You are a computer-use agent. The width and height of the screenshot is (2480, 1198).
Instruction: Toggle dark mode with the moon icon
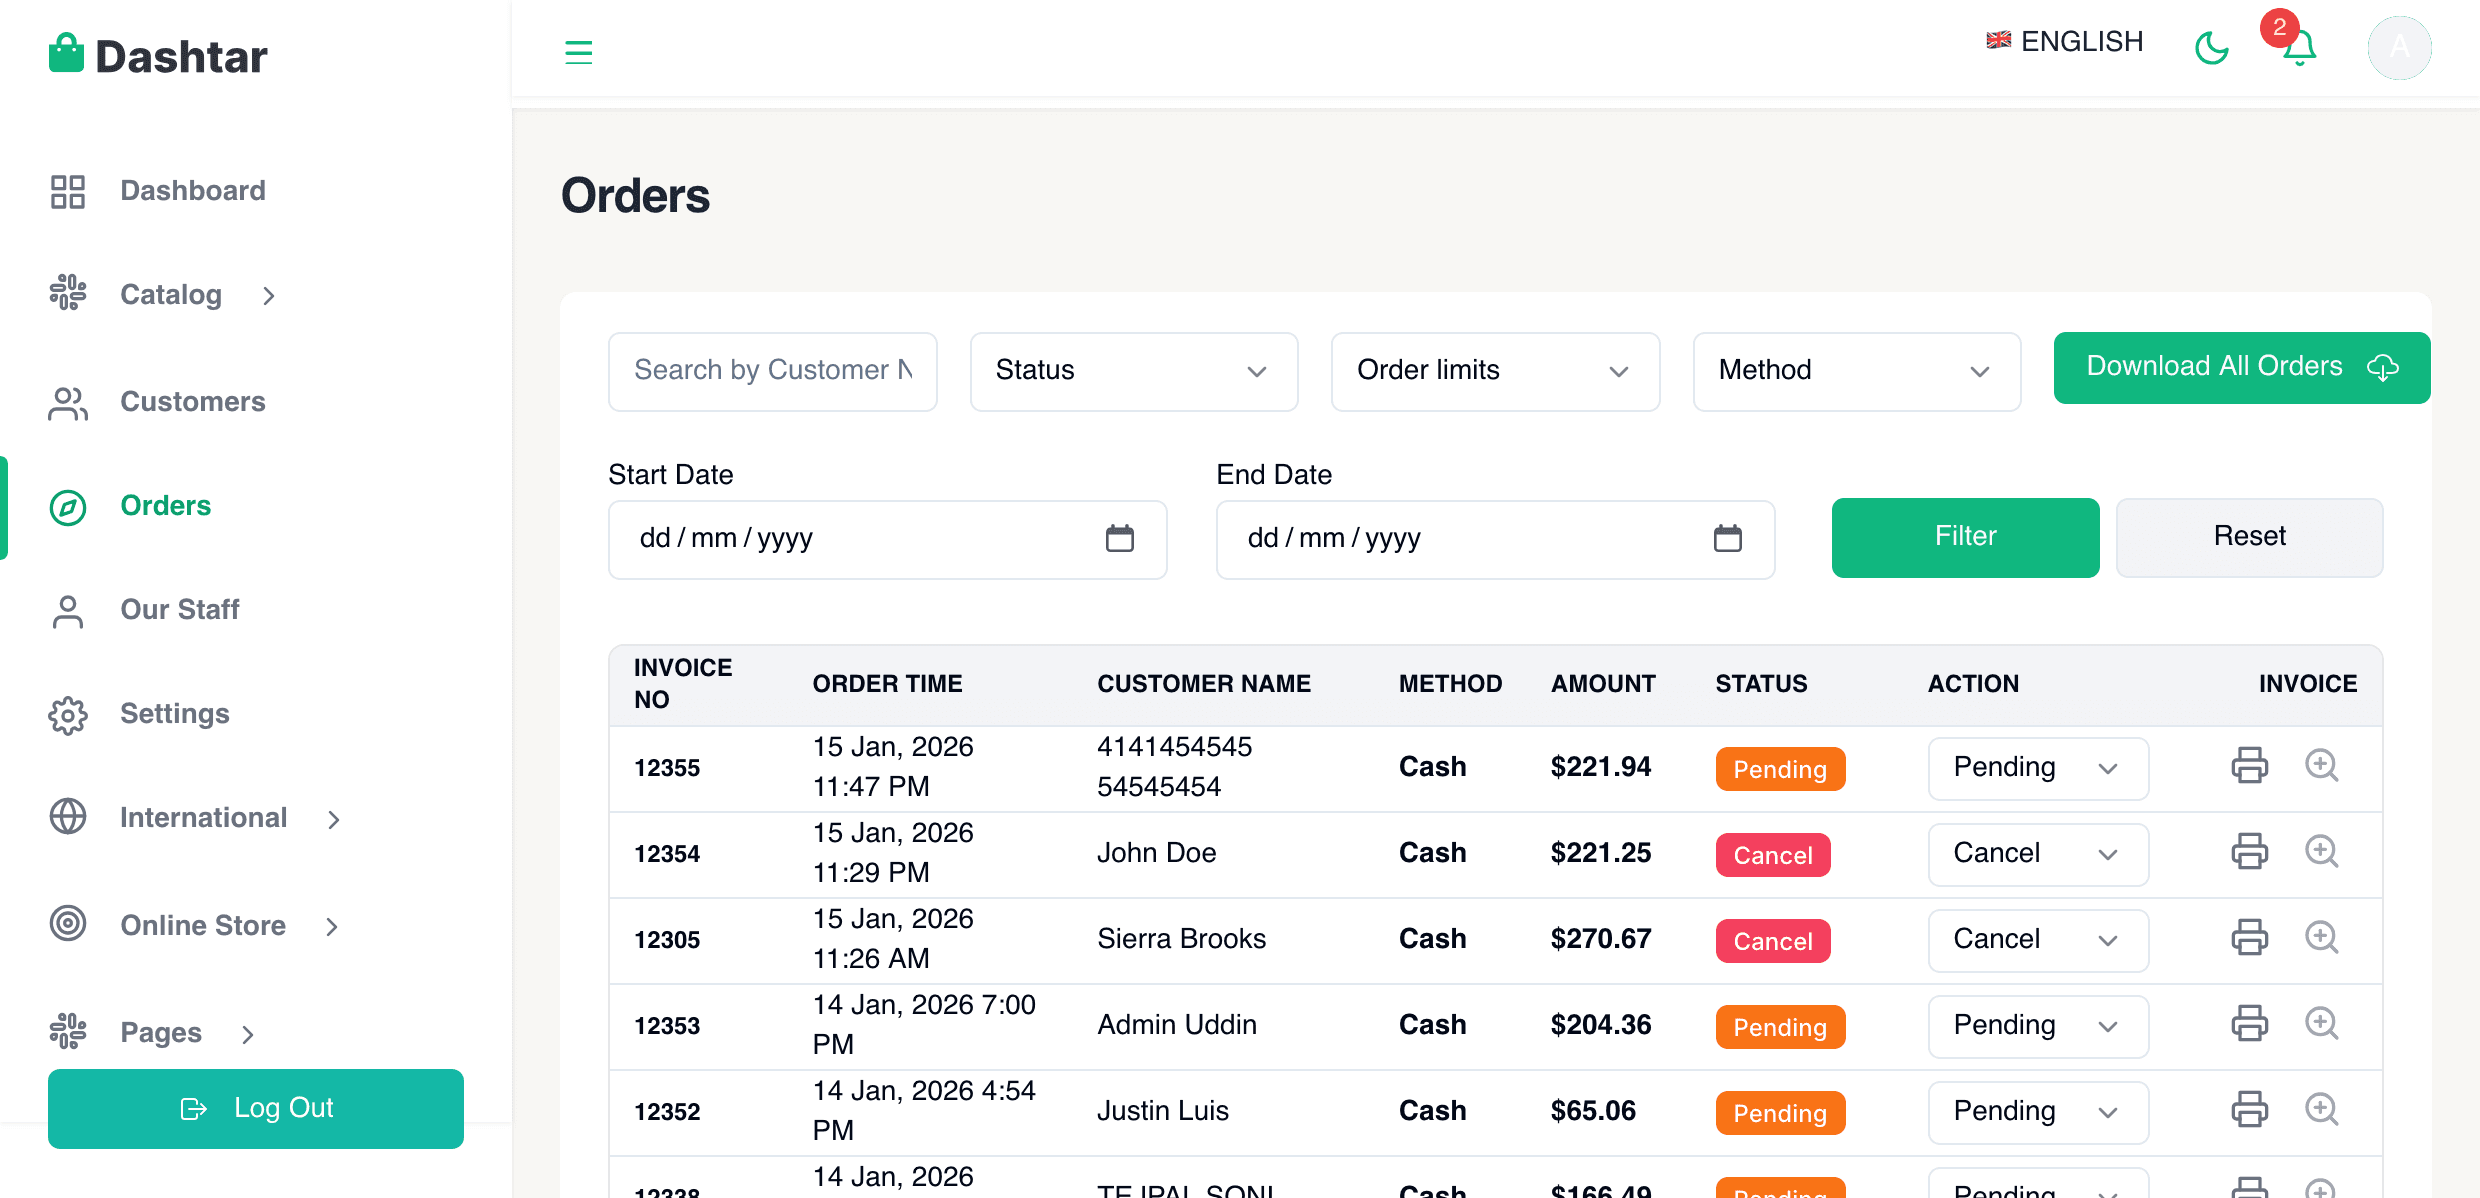(2212, 47)
